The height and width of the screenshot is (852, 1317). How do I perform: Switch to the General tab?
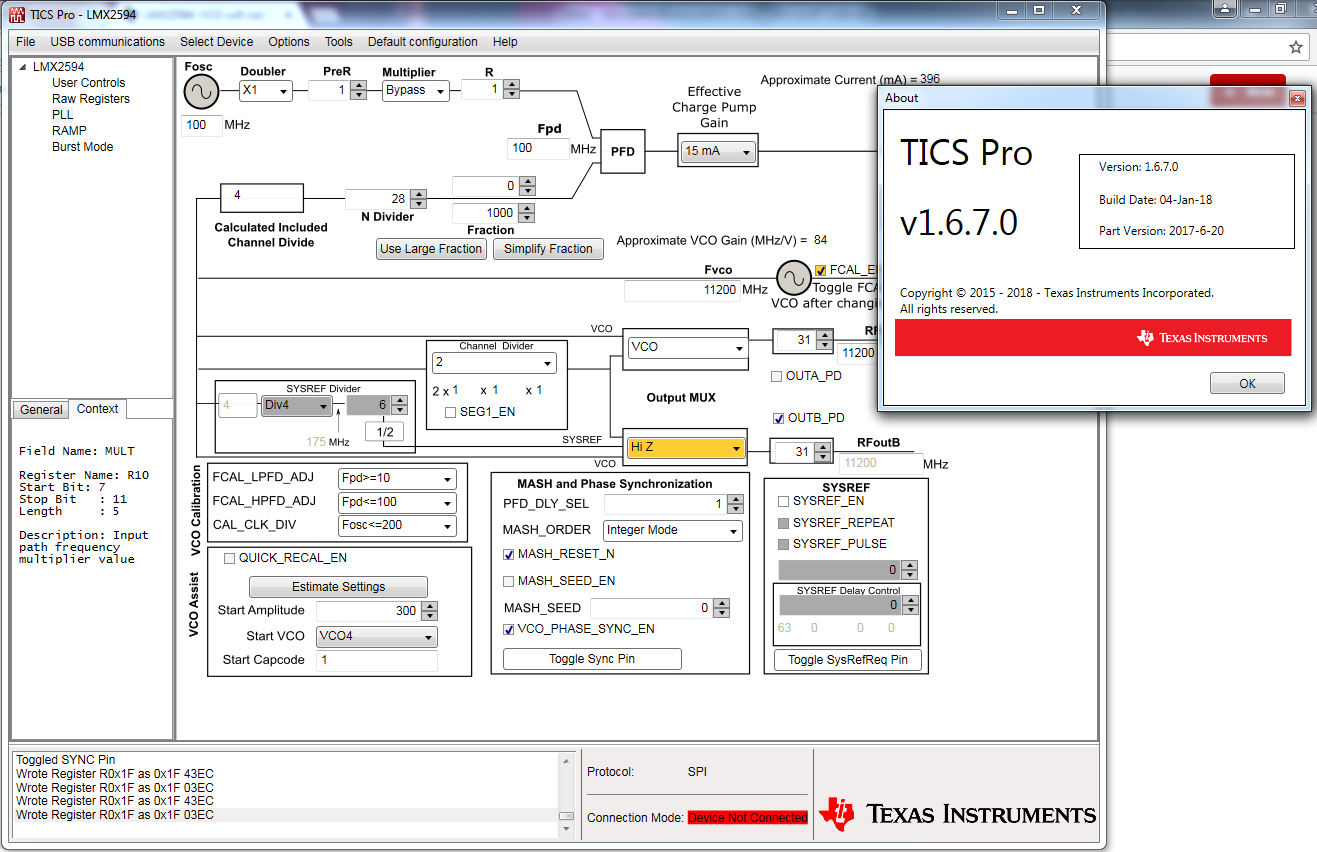tap(42, 410)
